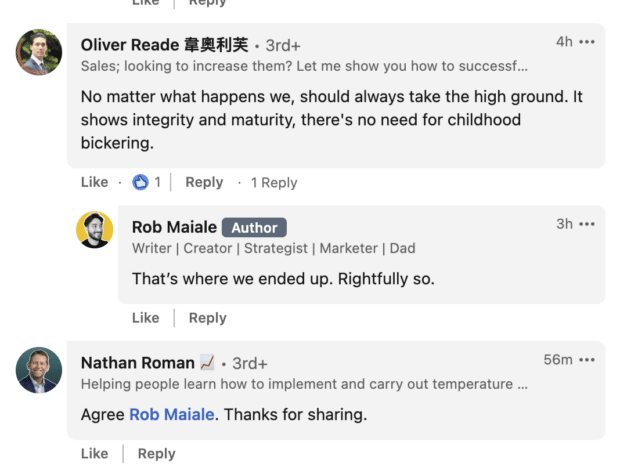Image resolution: width=620 pixels, height=470 pixels.
Task: Click the Author badge on Rob's reply
Action: click(254, 227)
